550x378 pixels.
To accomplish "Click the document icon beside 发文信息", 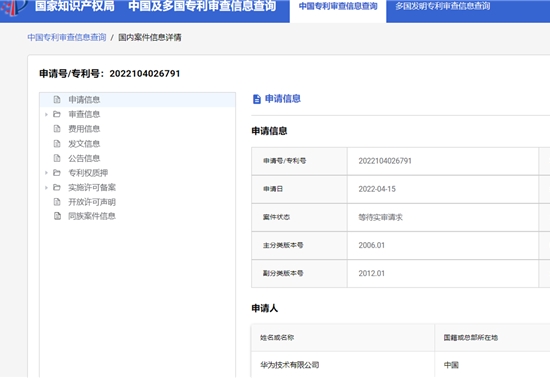I will point(57,144).
